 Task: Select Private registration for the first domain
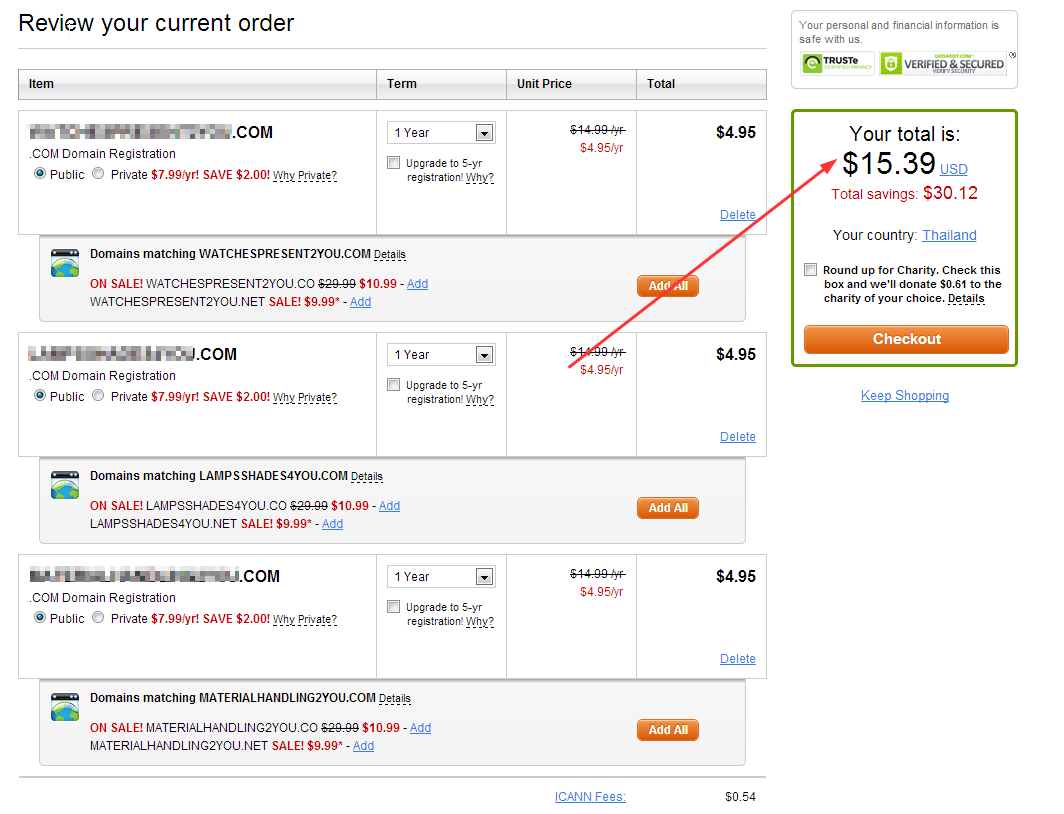coord(98,174)
